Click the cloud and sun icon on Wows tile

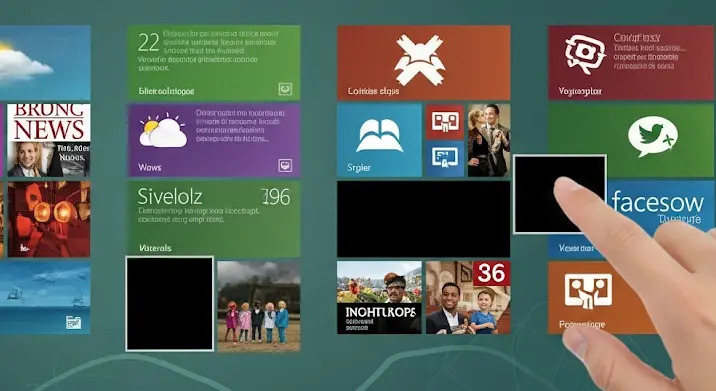click(x=163, y=131)
